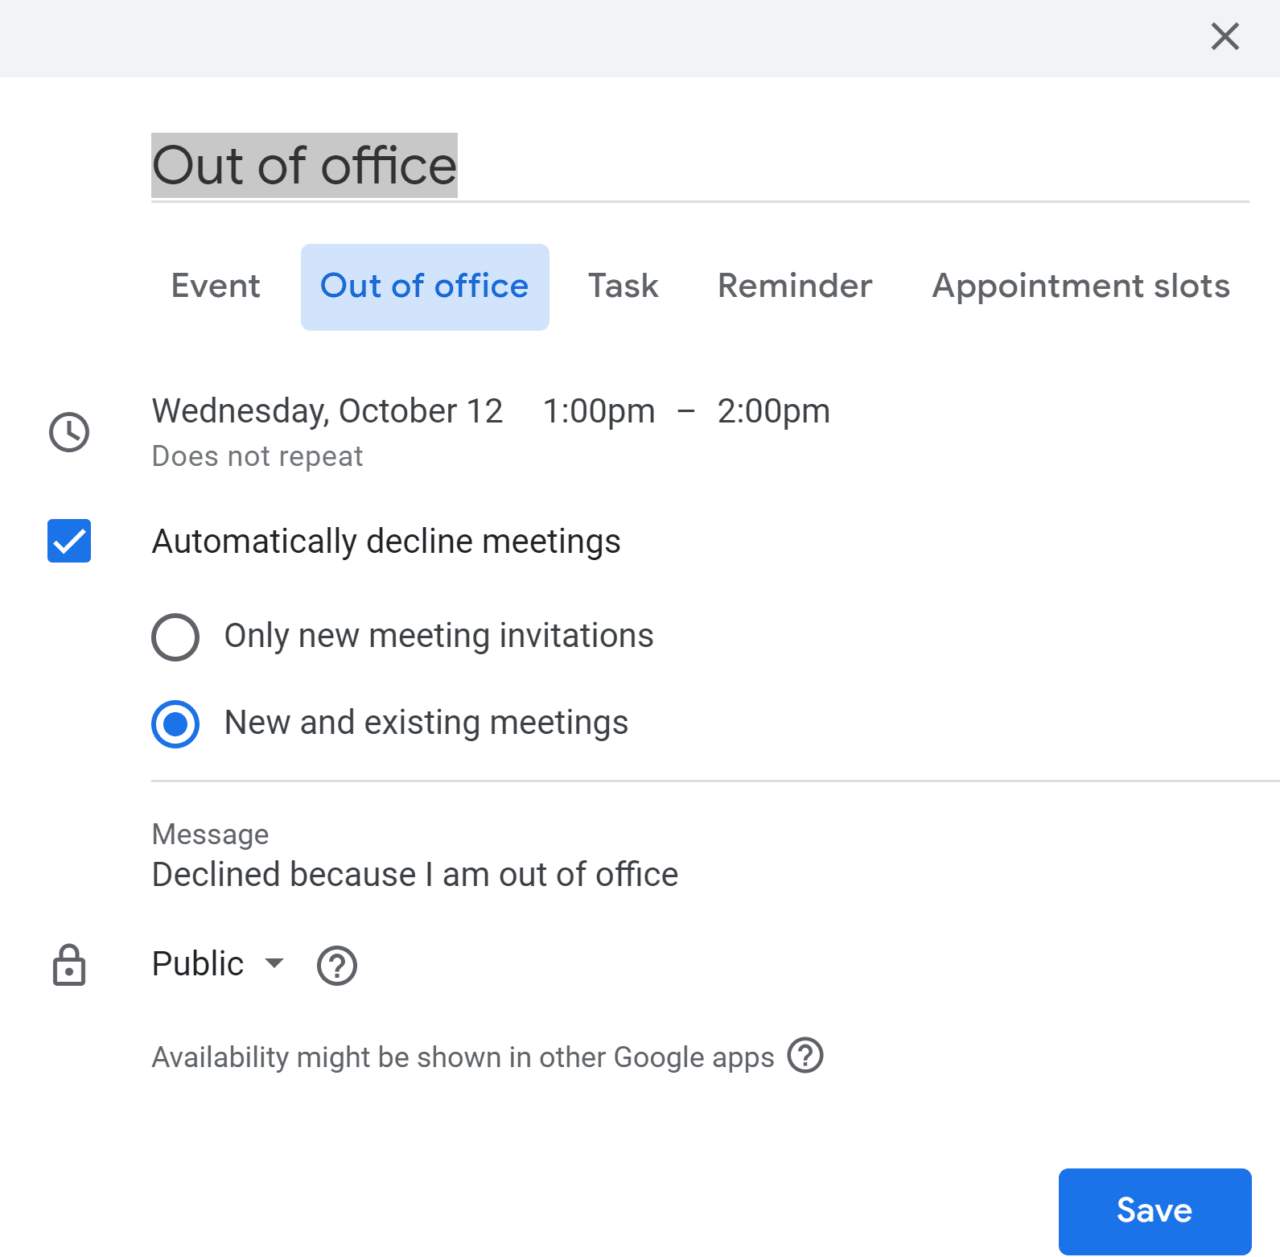Open the Reminder tab
The height and width of the screenshot is (1257, 1280).
[x=794, y=286]
